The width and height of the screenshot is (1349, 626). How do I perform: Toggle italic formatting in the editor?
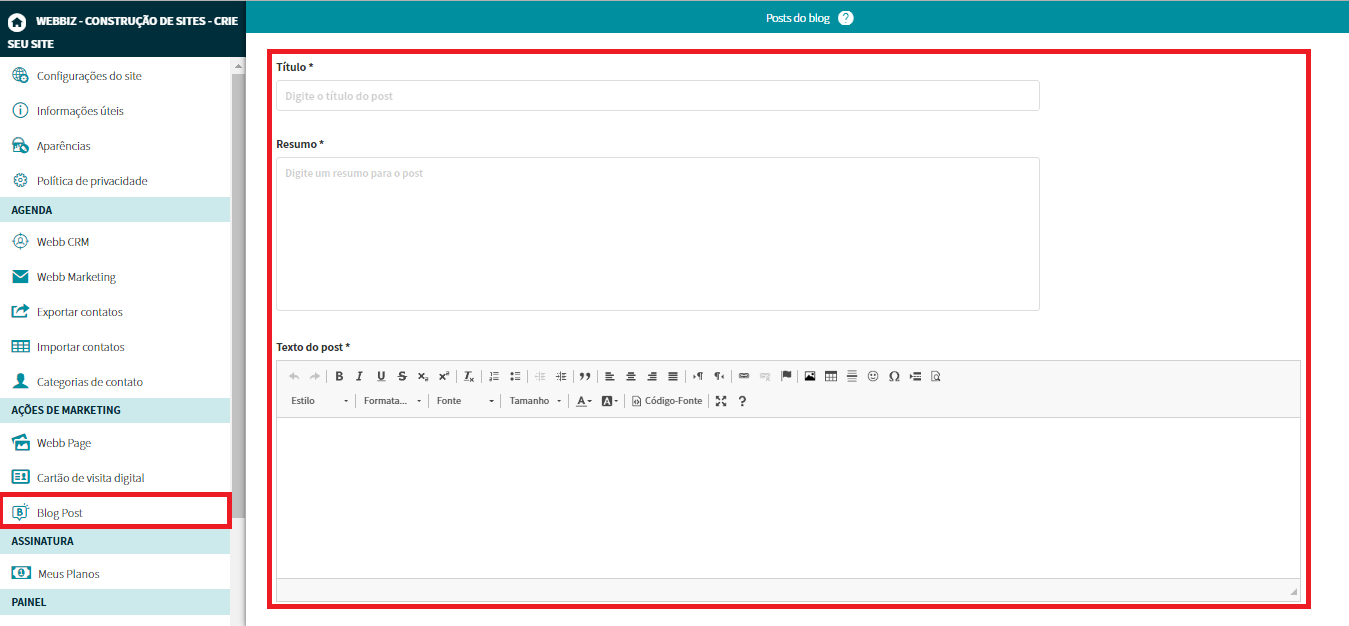click(x=360, y=377)
